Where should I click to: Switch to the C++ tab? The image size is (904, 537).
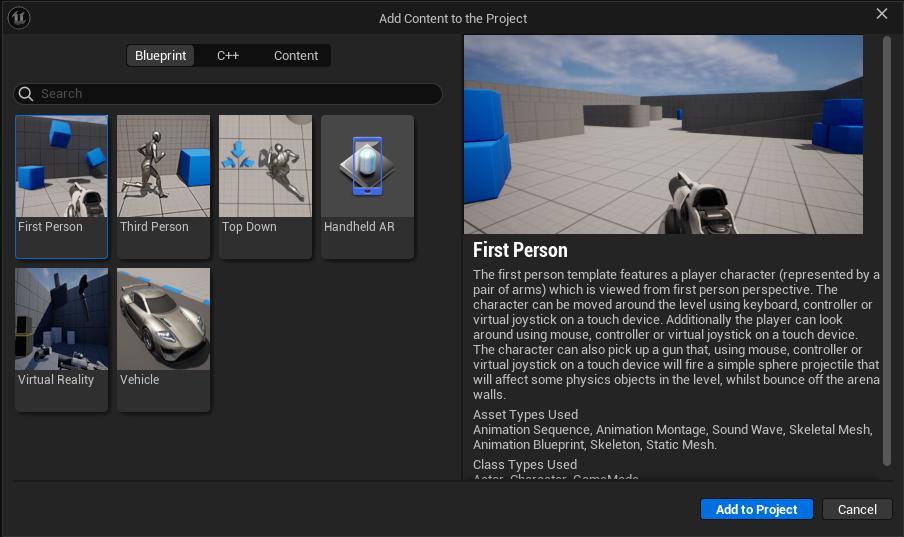pyautogui.click(x=228, y=55)
